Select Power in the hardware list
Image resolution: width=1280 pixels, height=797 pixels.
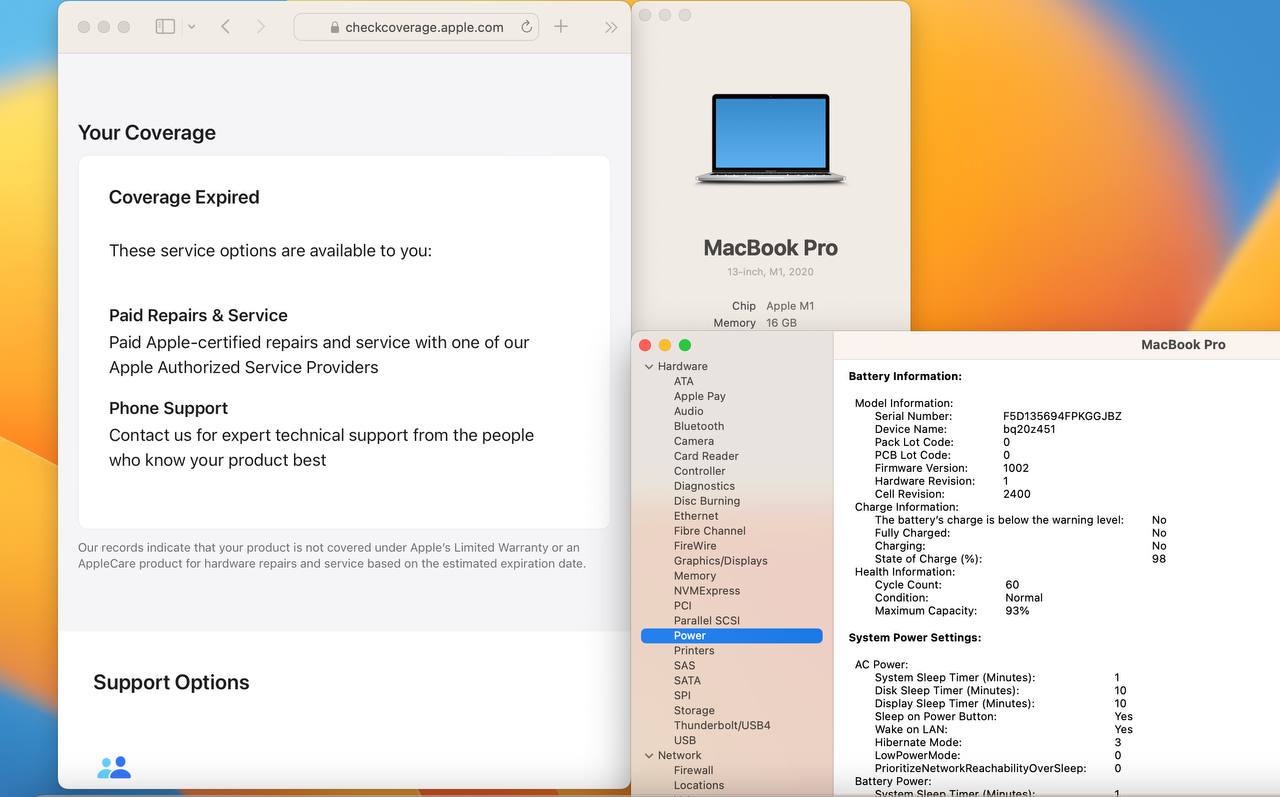(x=689, y=636)
